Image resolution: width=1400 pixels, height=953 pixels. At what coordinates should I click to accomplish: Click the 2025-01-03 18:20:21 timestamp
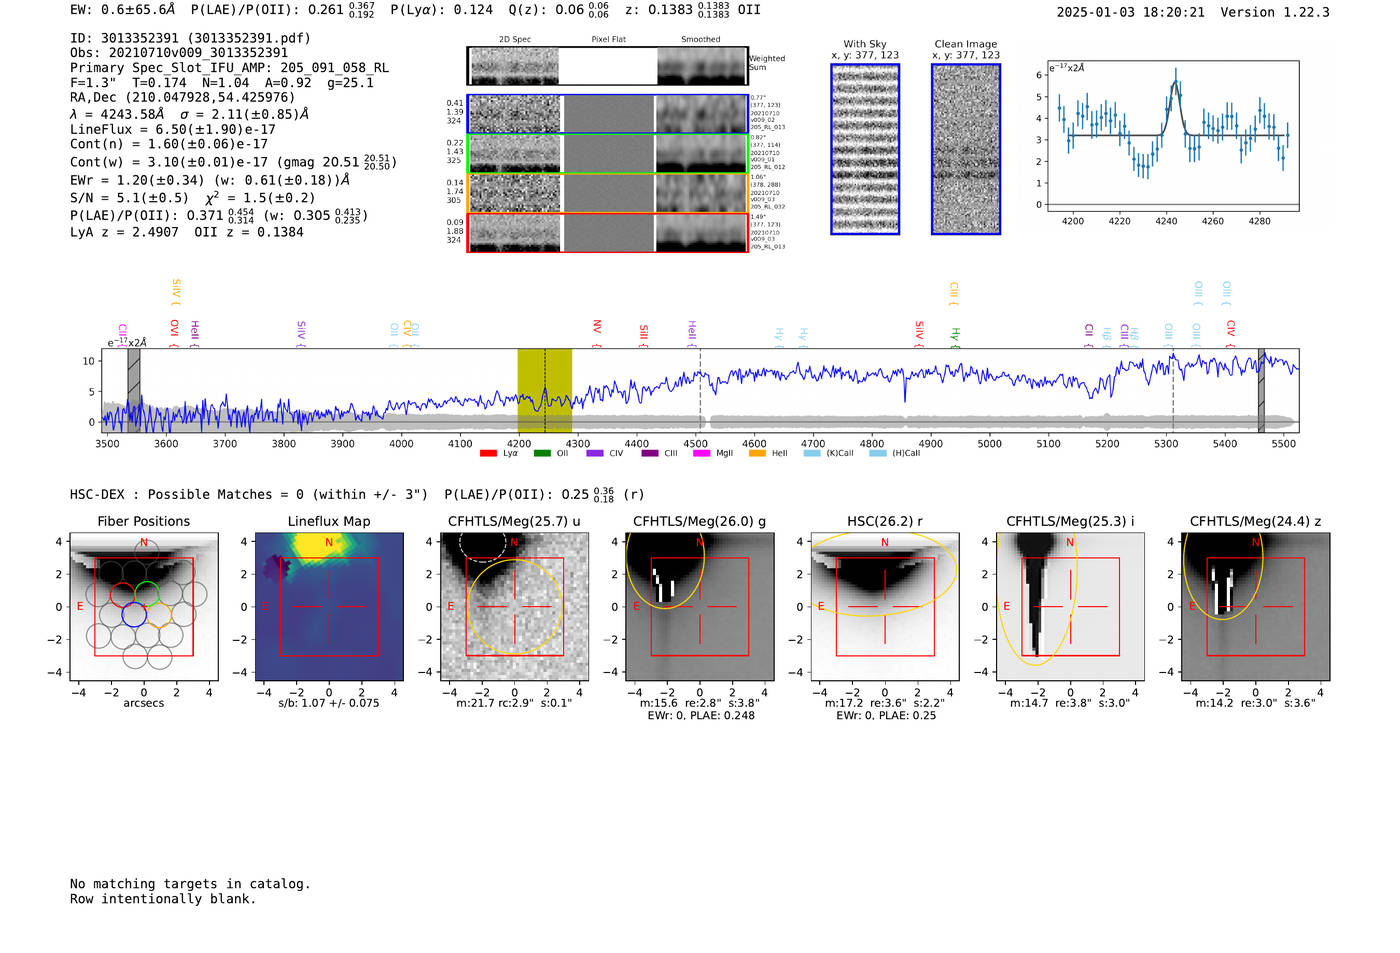coord(1130,12)
